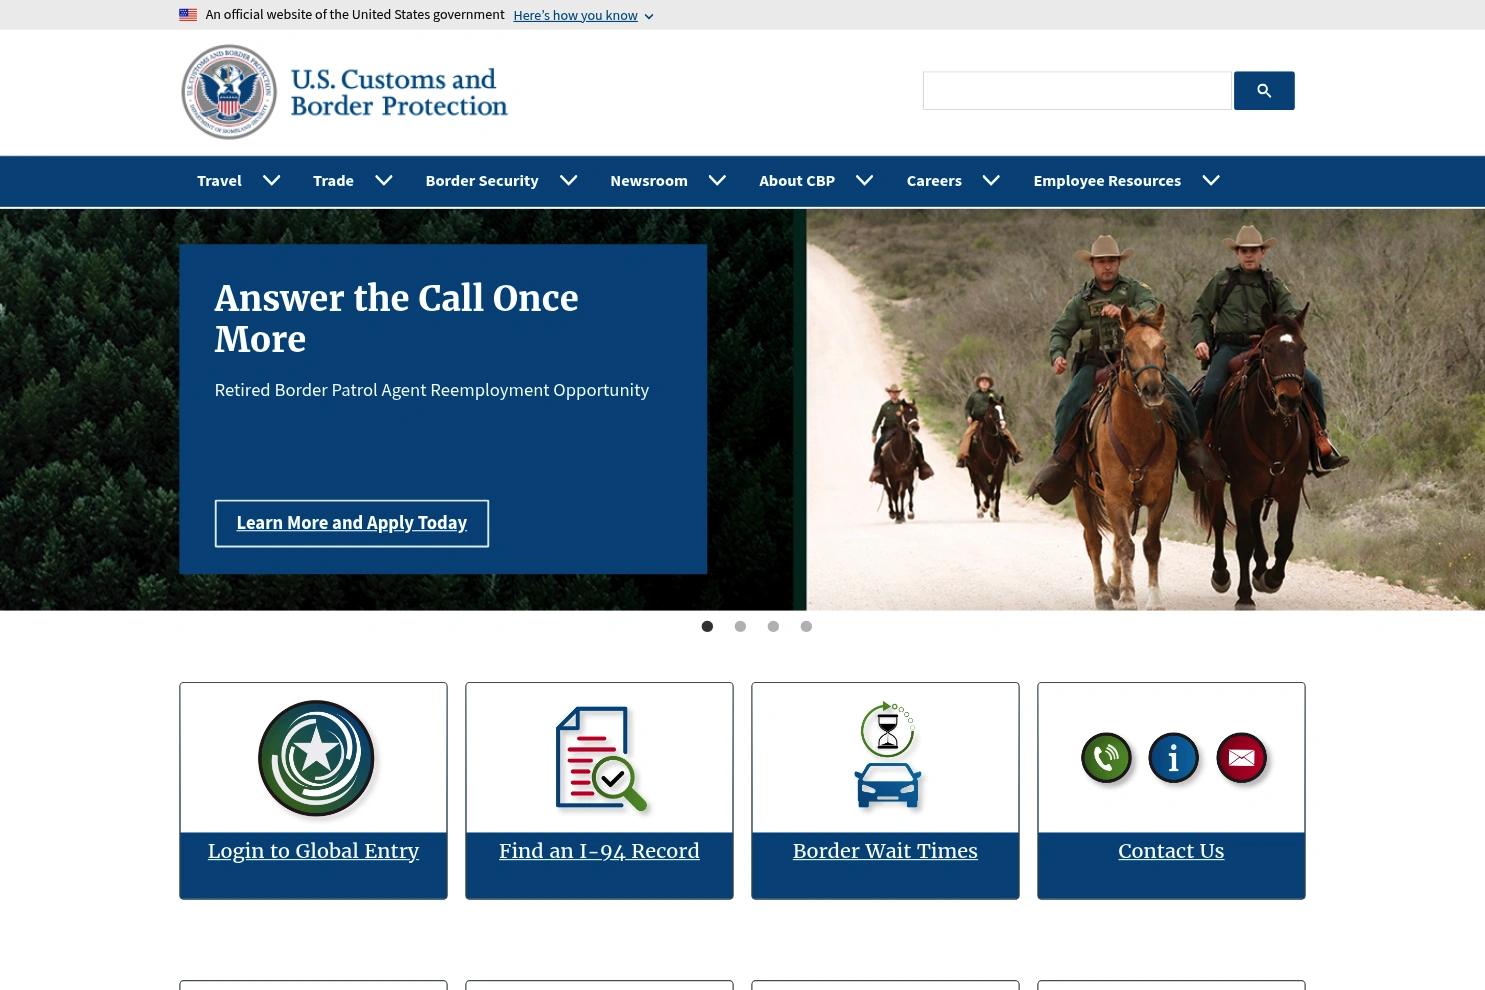Viewport: 1485px width, 990px height.
Task: Click the magnifying glass search button
Action: pyautogui.click(x=1264, y=91)
